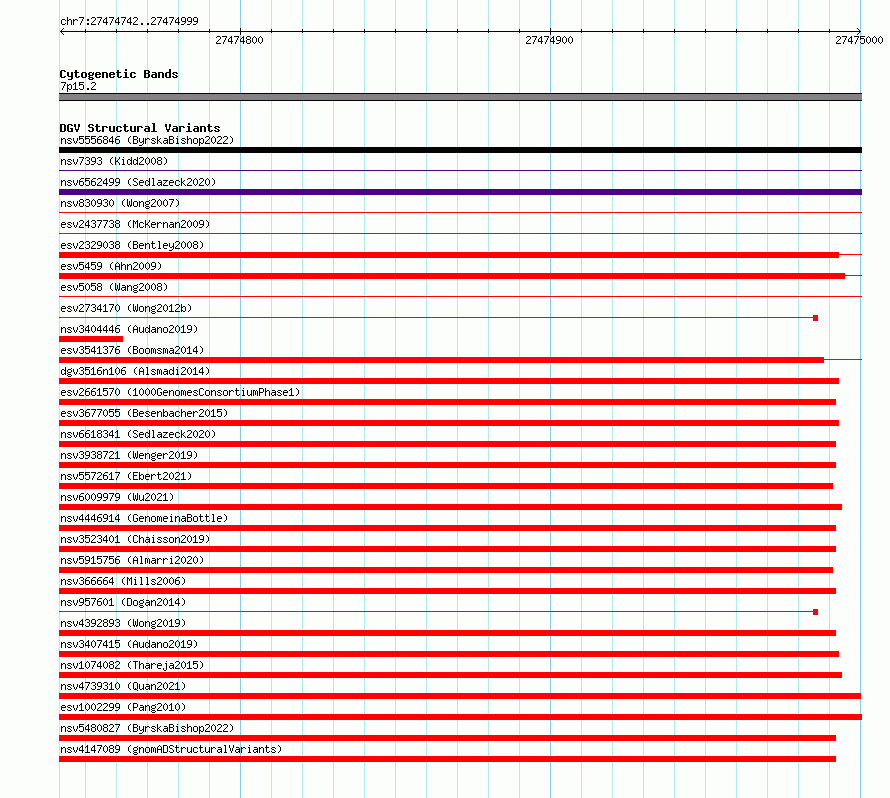Click the 27474800 ruler position

tap(240, 40)
